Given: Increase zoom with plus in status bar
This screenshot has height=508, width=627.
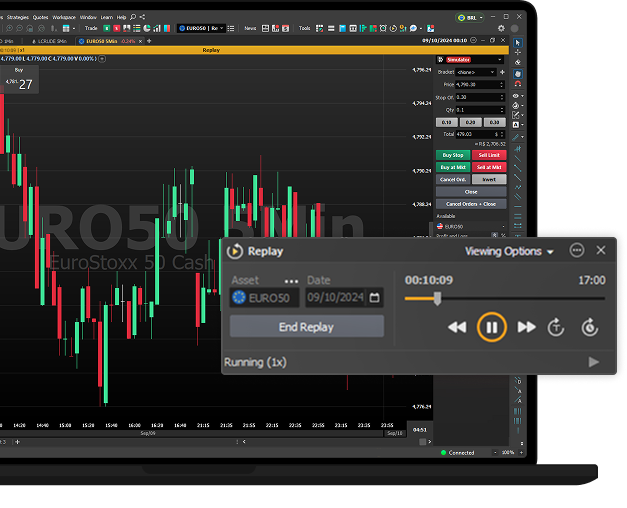Looking at the screenshot, I should pyautogui.click(x=521, y=452).
